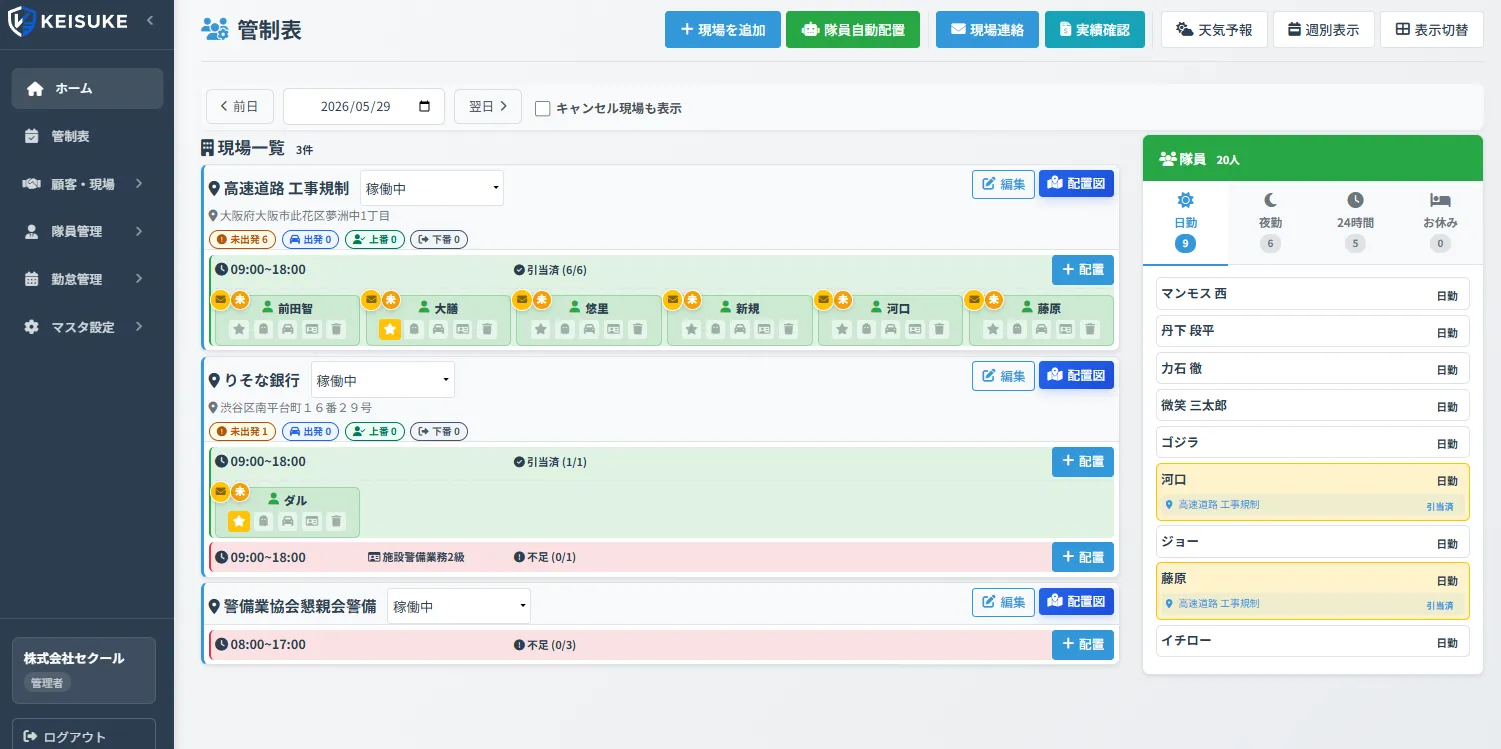
Task: Go to 翌日 next day
Action: (x=488, y=106)
